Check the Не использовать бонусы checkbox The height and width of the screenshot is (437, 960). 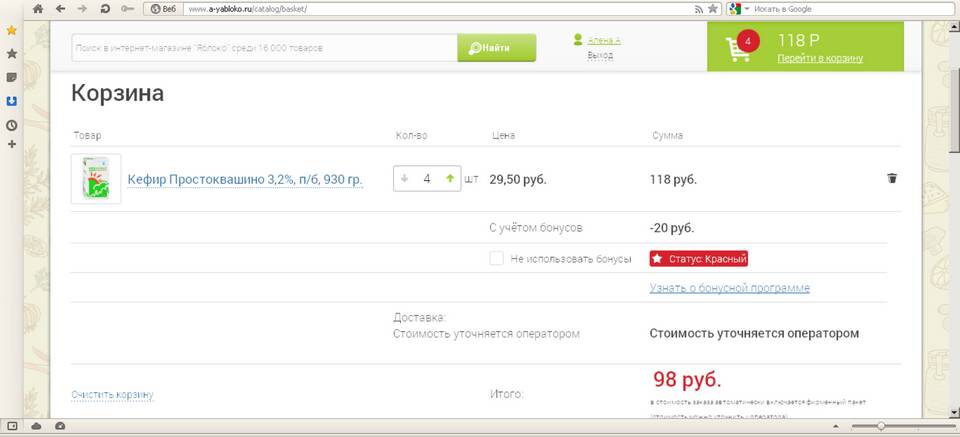[x=497, y=258]
